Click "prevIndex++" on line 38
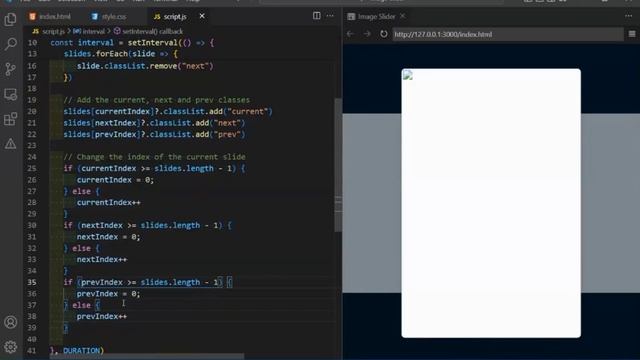The image size is (640, 360). pyautogui.click(x=102, y=316)
